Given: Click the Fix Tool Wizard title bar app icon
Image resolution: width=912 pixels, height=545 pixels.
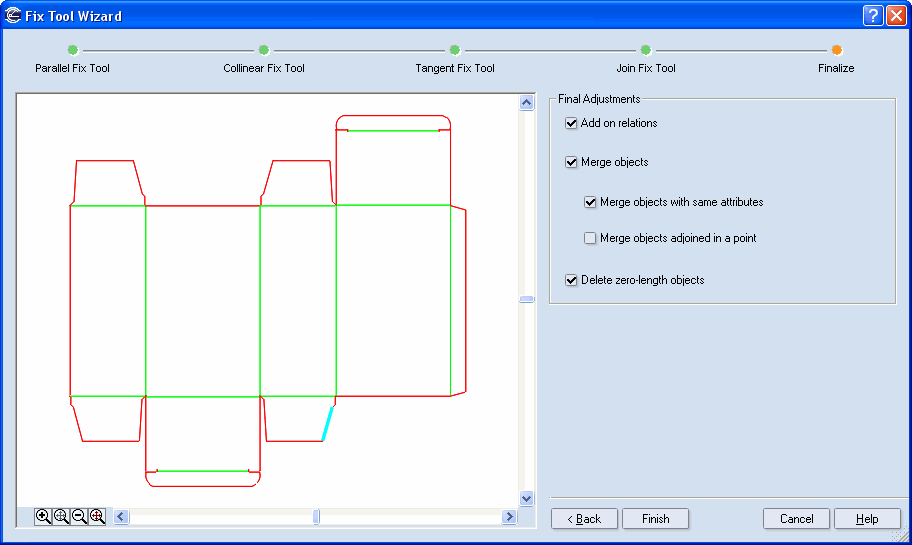Looking at the screenshot, I should pos(14,16).
